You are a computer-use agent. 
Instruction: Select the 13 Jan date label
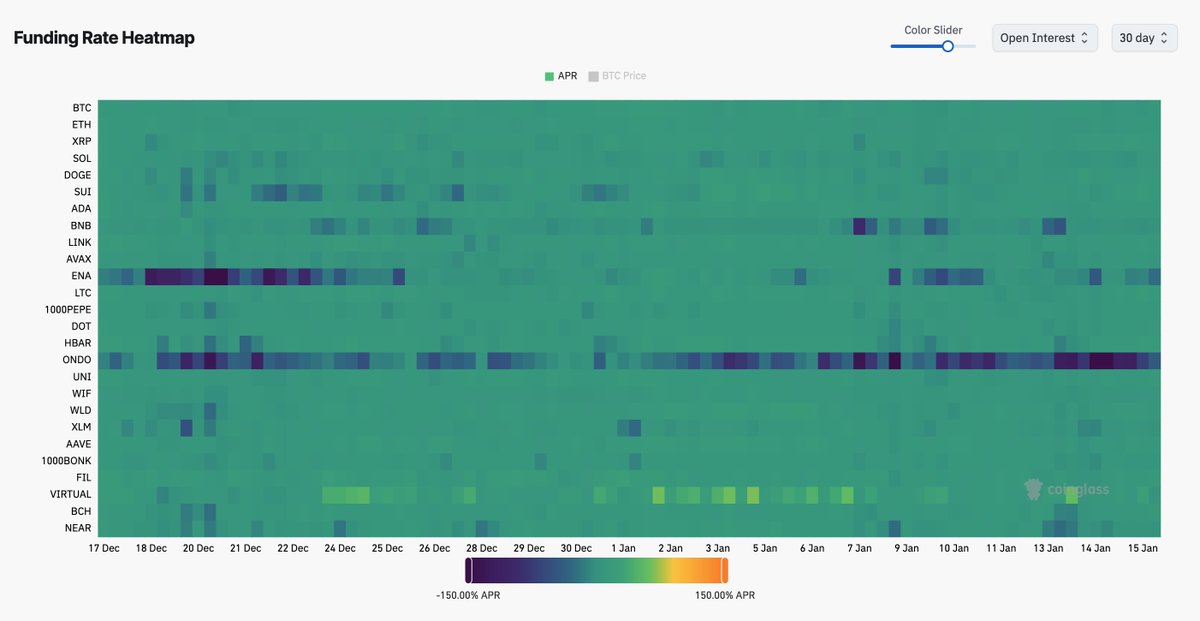click(1048, 548)
